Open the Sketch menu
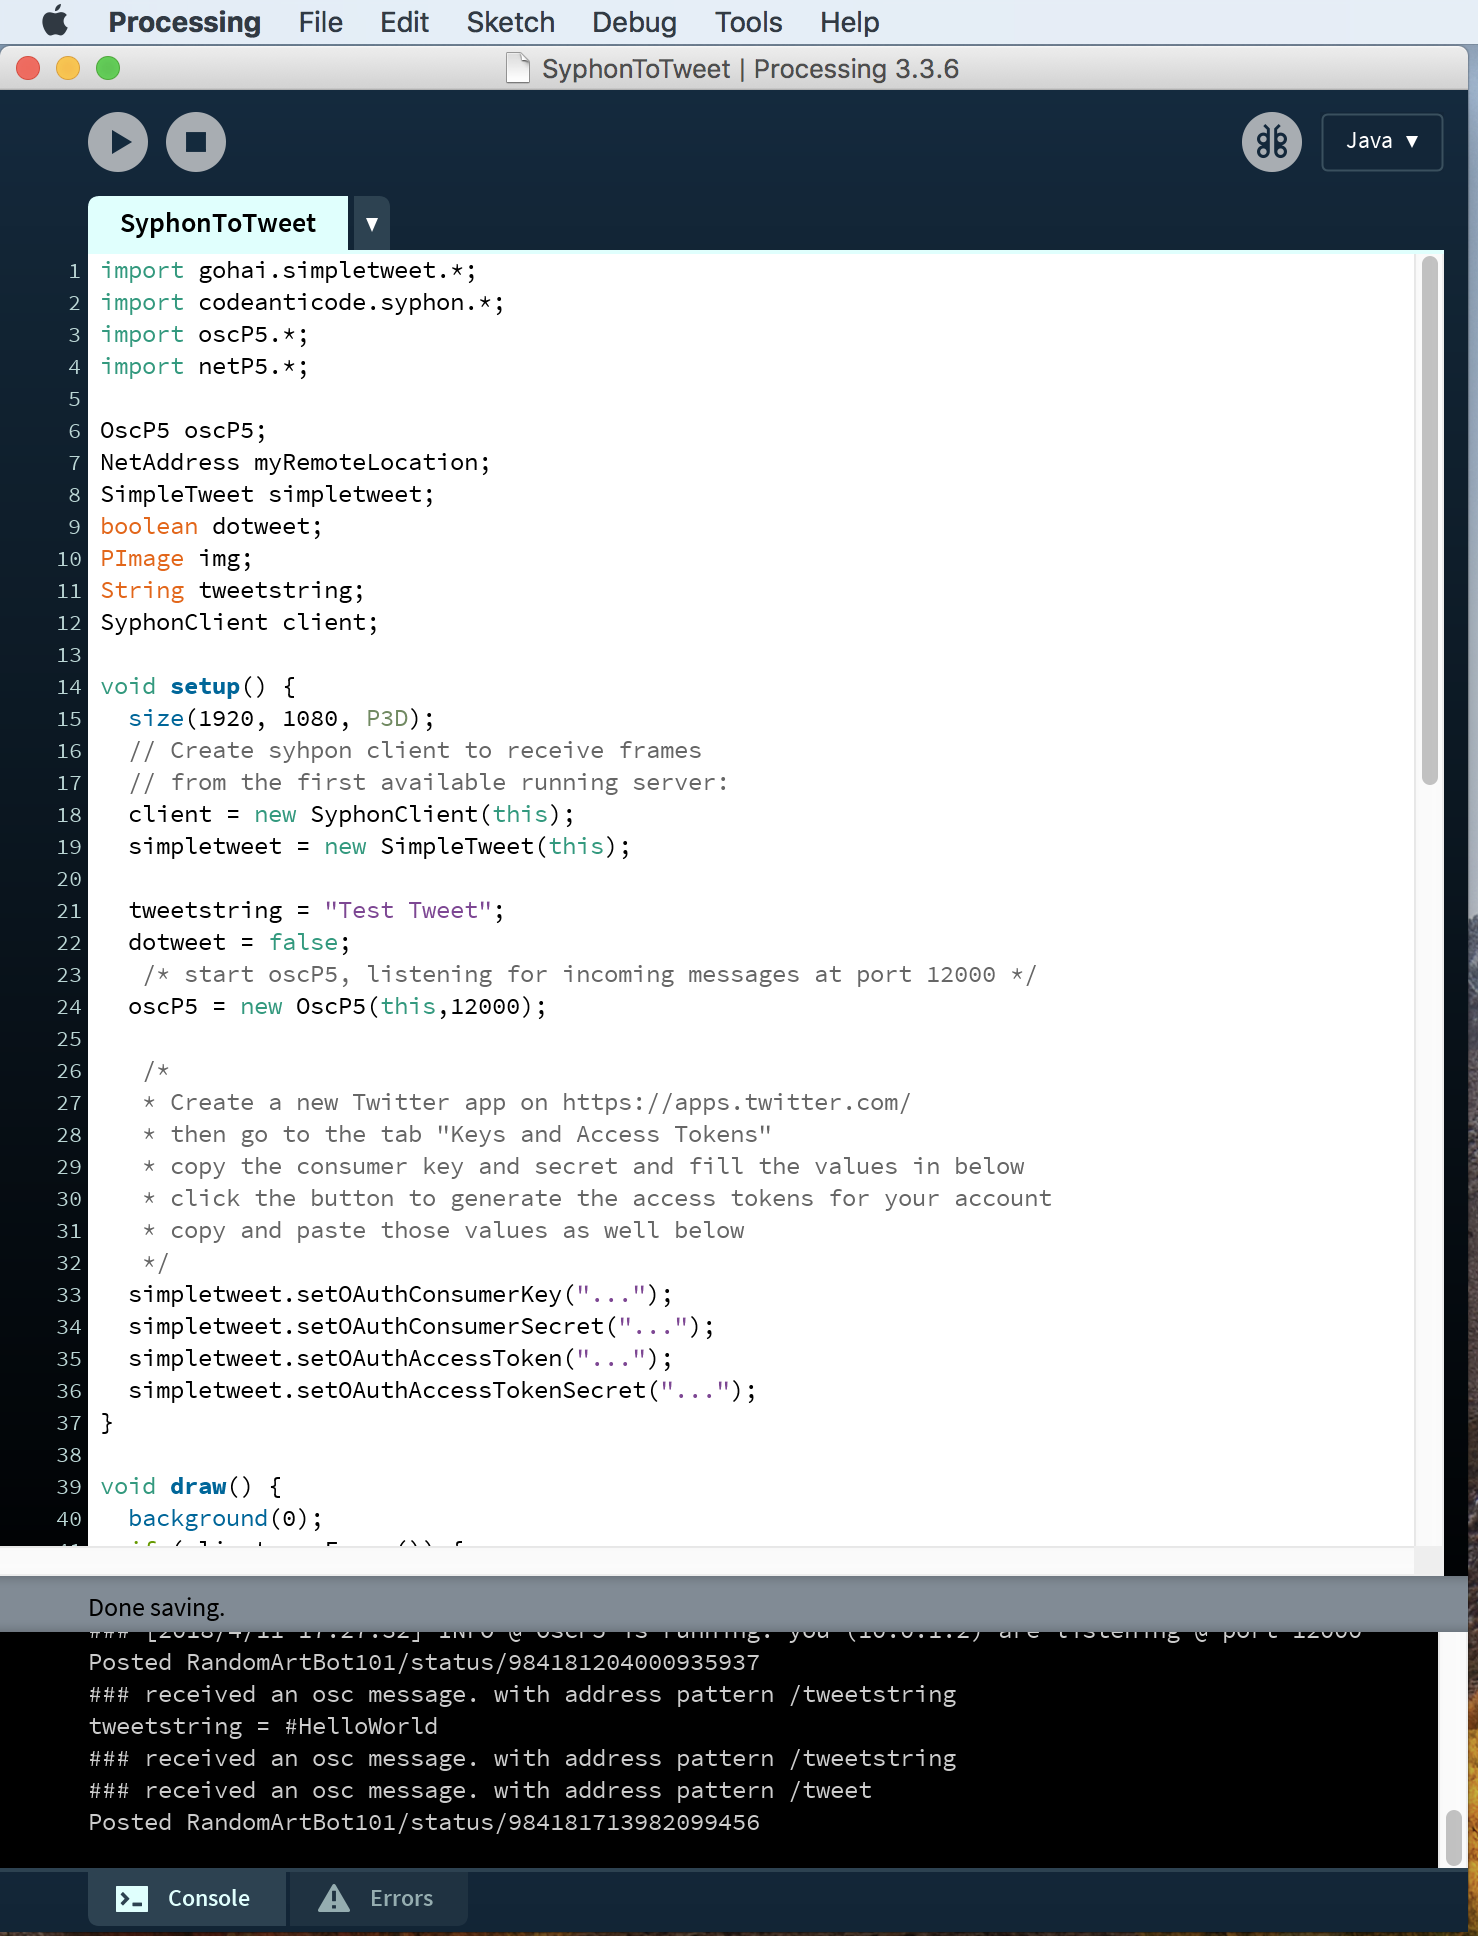The image size is (1478, 1936). (x=510, y=22)
